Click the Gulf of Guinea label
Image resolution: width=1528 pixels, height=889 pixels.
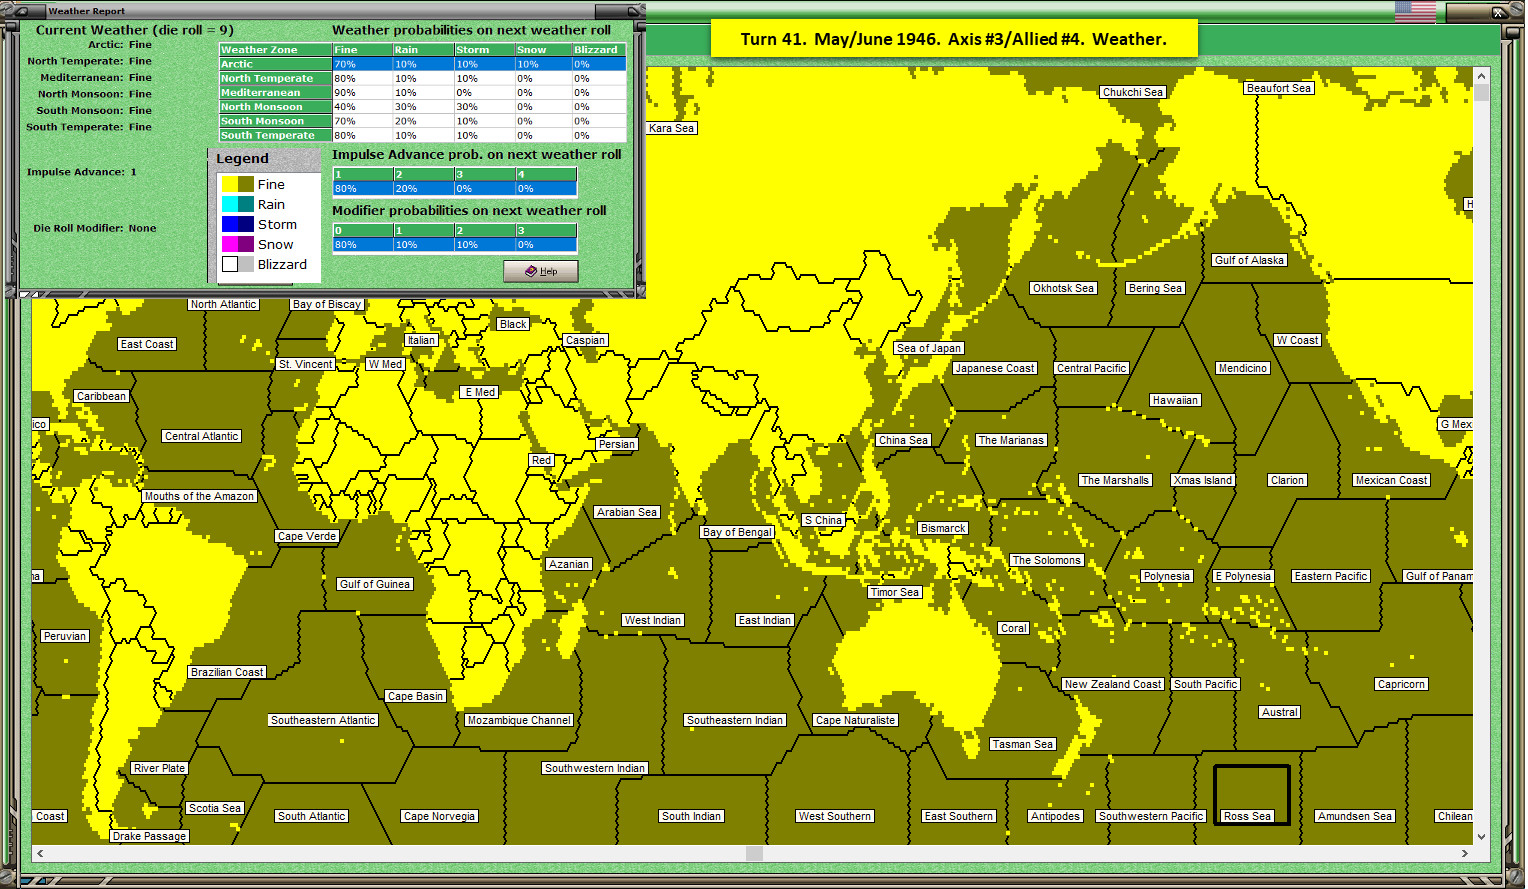tap(375, 584)
